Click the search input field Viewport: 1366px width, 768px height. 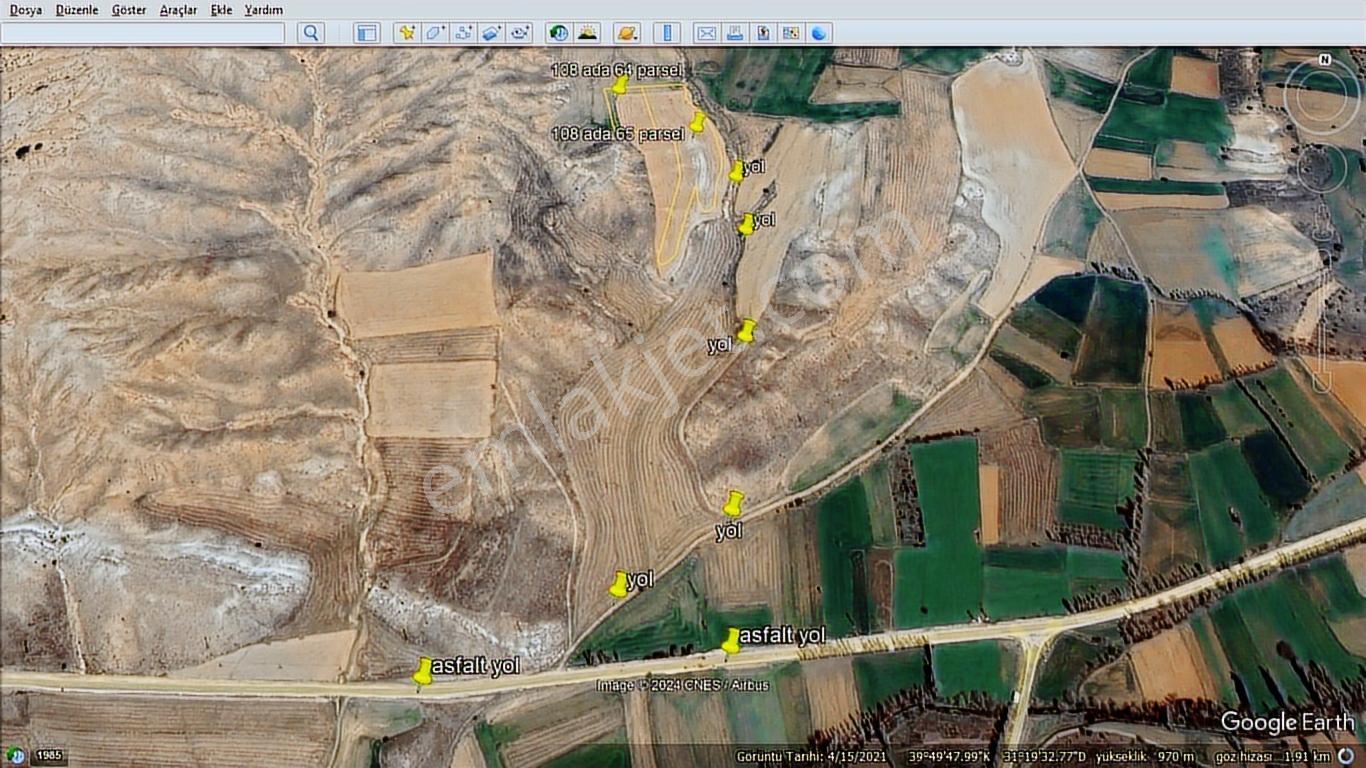(x=143, y=33)
